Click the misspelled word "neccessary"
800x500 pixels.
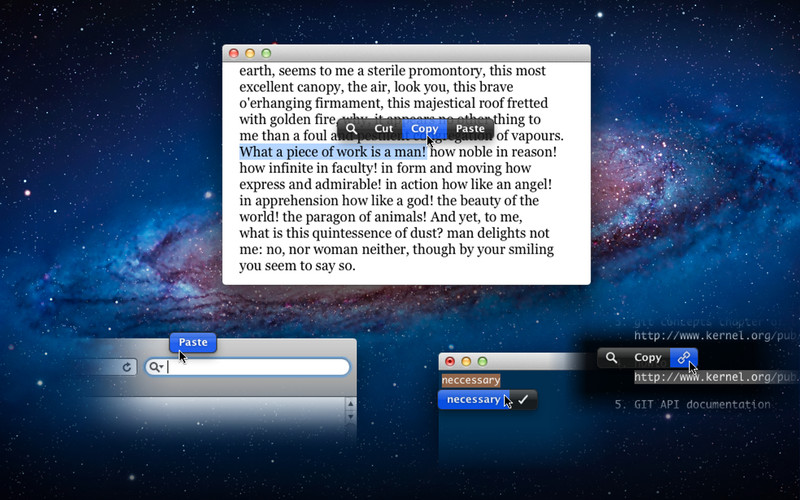(470, 380)
